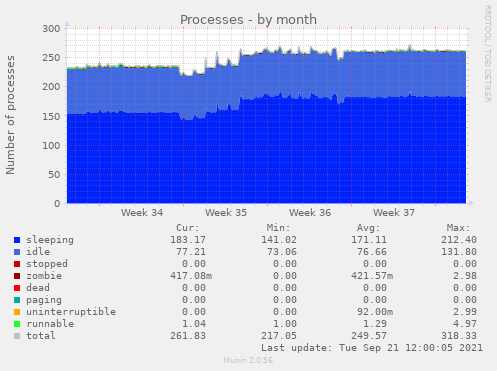Select the 'dead' legend label
The image size is (497, 371).
(38, 288)
